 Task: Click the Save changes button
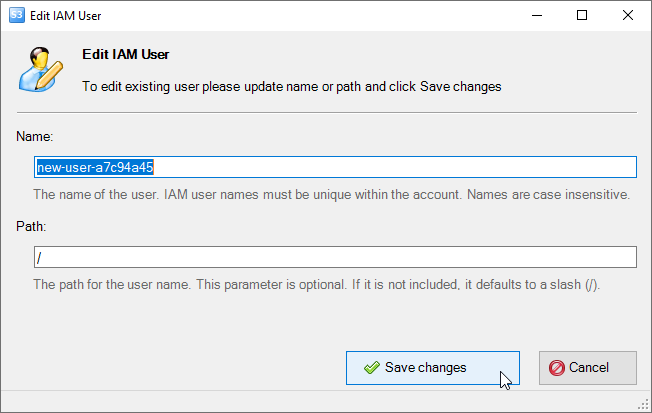pos(432,368)
